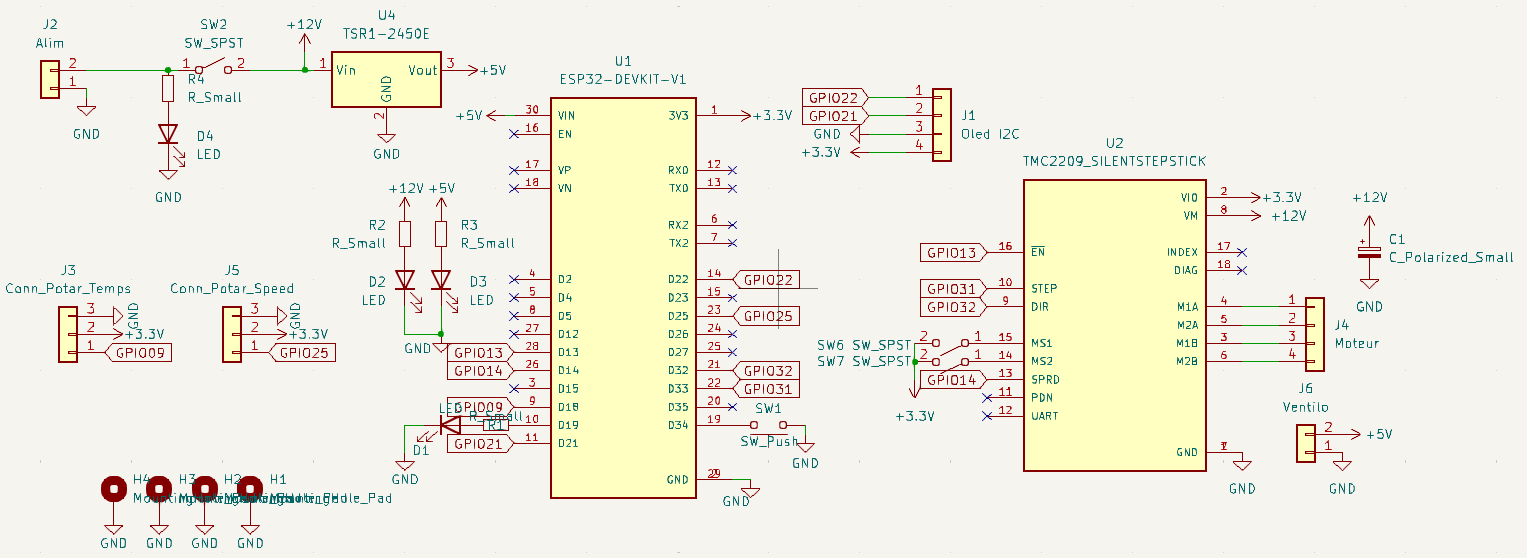
Task: Click the J2 Alim connector symbol
Action: (50, 80)
